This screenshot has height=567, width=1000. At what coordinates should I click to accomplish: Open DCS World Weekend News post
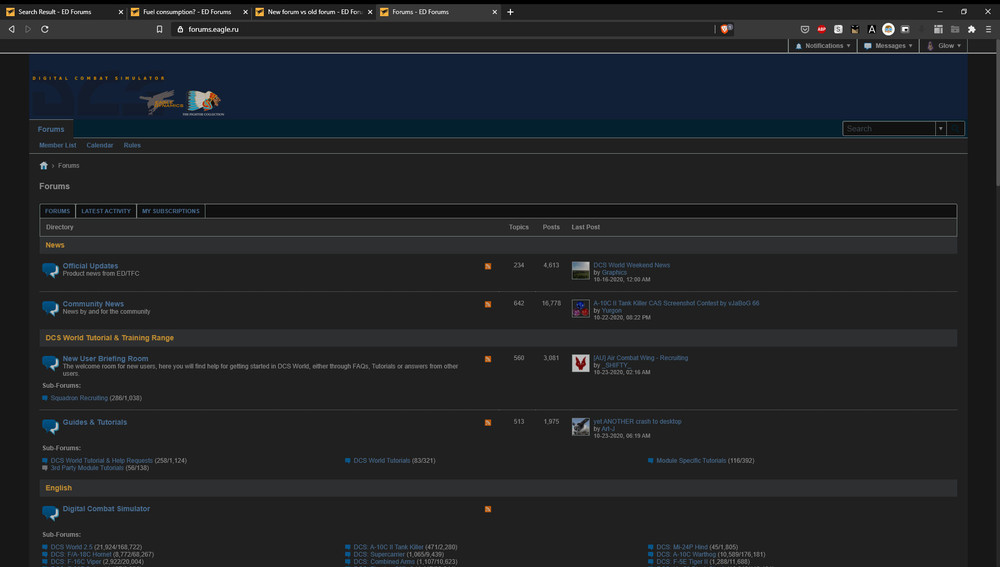click(631, 265)
